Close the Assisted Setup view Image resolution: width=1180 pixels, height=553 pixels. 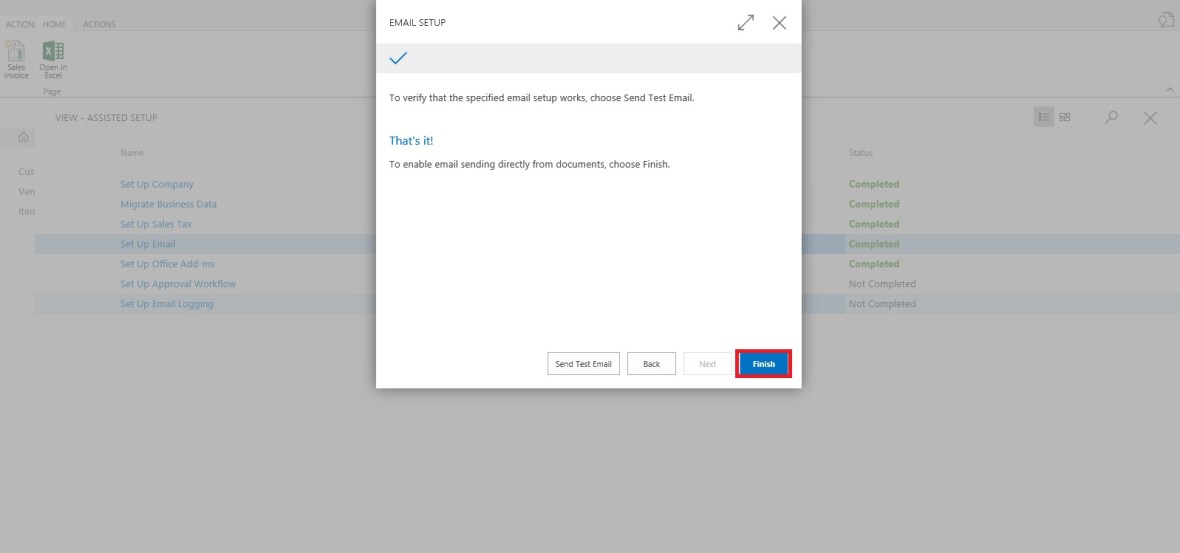click(x=1151, y=118)
